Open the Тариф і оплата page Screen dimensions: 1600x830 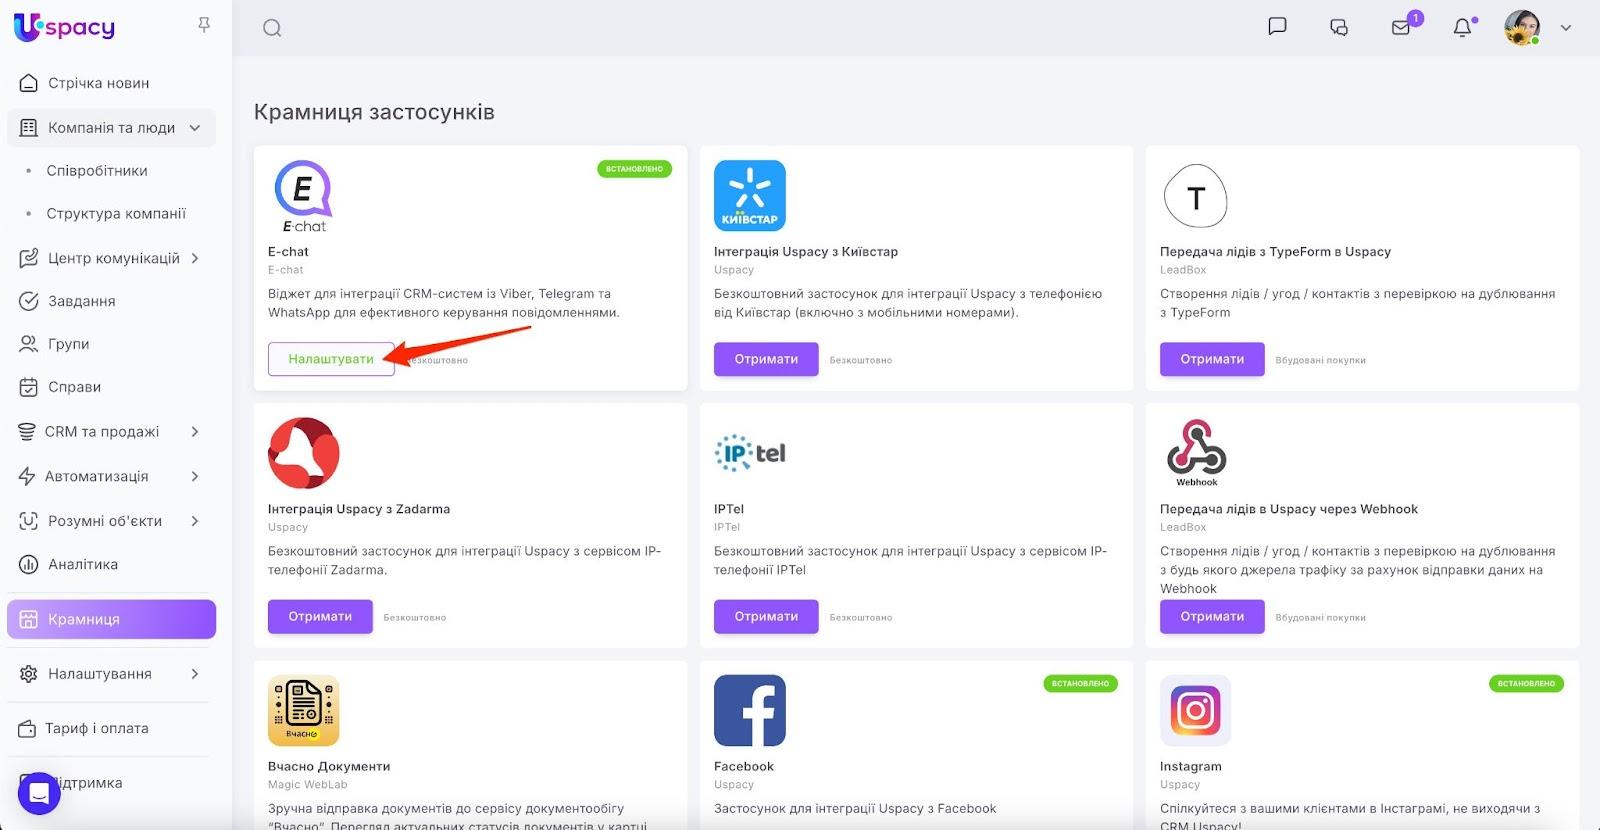[96, 728]
